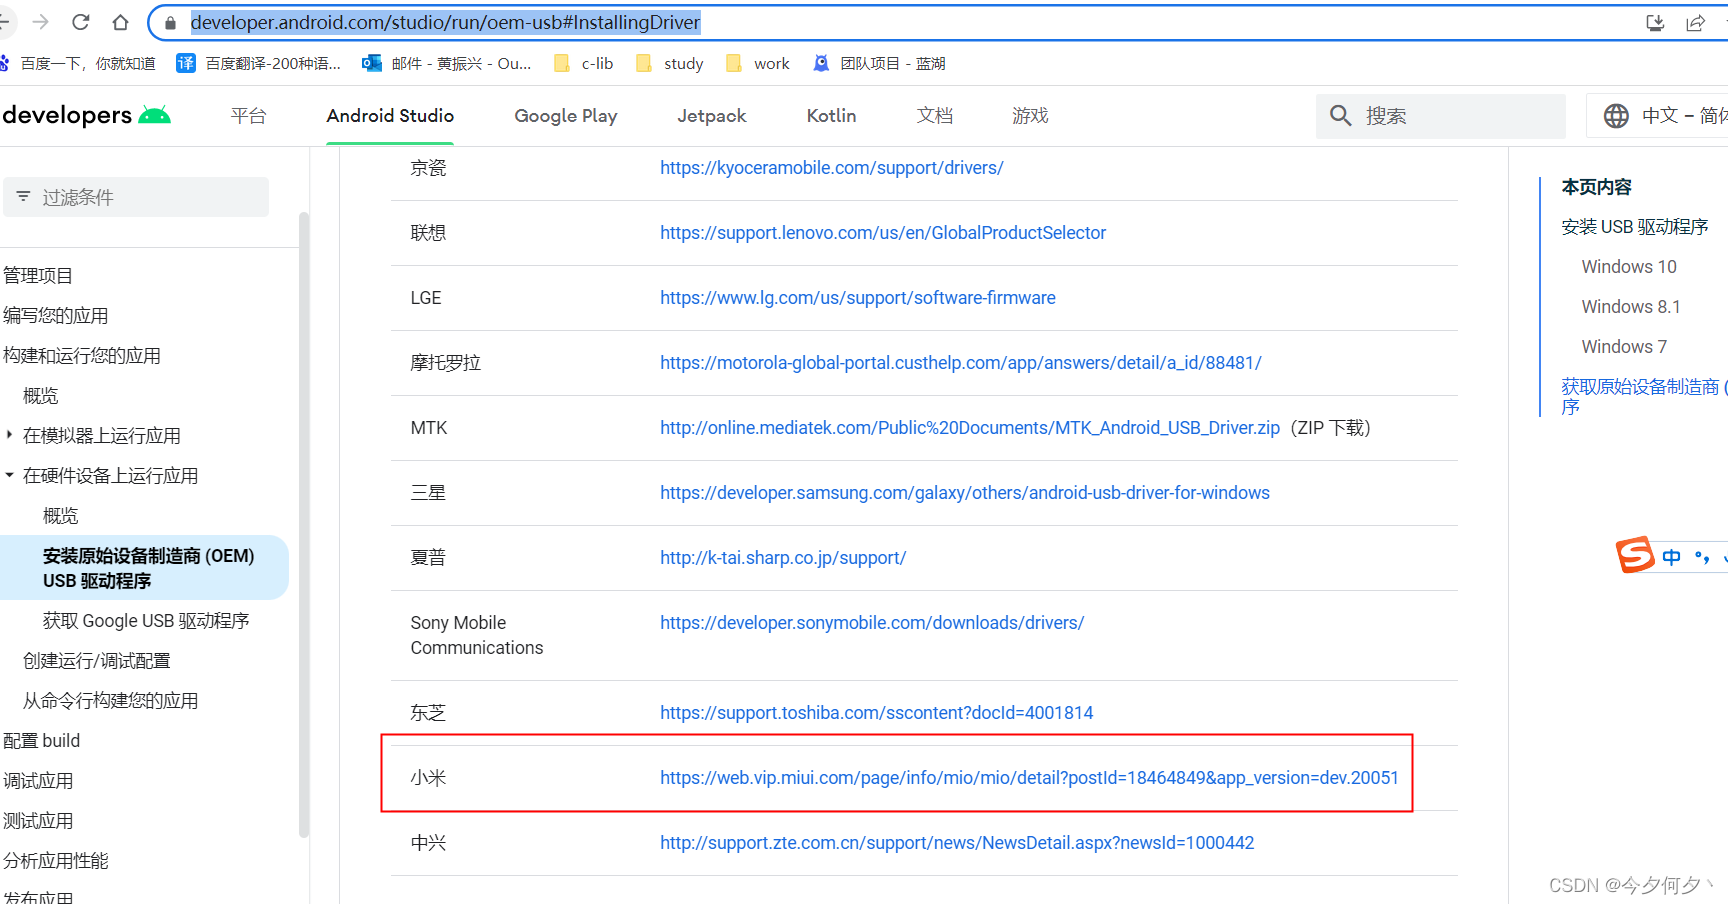This screenshot has height=904, width=1728.
Task: Open the Android Studio nav tab
Action: coord(390,116)
